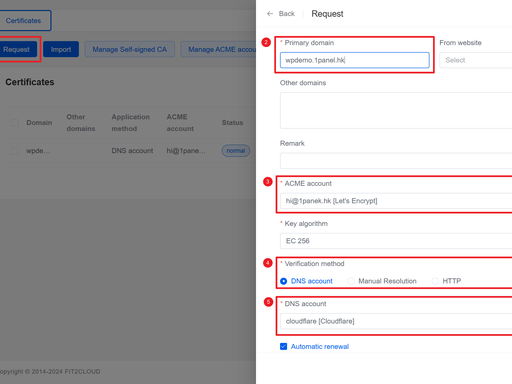Open the Certificates tab
This screenshot has height=384, width=512.
click(x=24, y=21)
